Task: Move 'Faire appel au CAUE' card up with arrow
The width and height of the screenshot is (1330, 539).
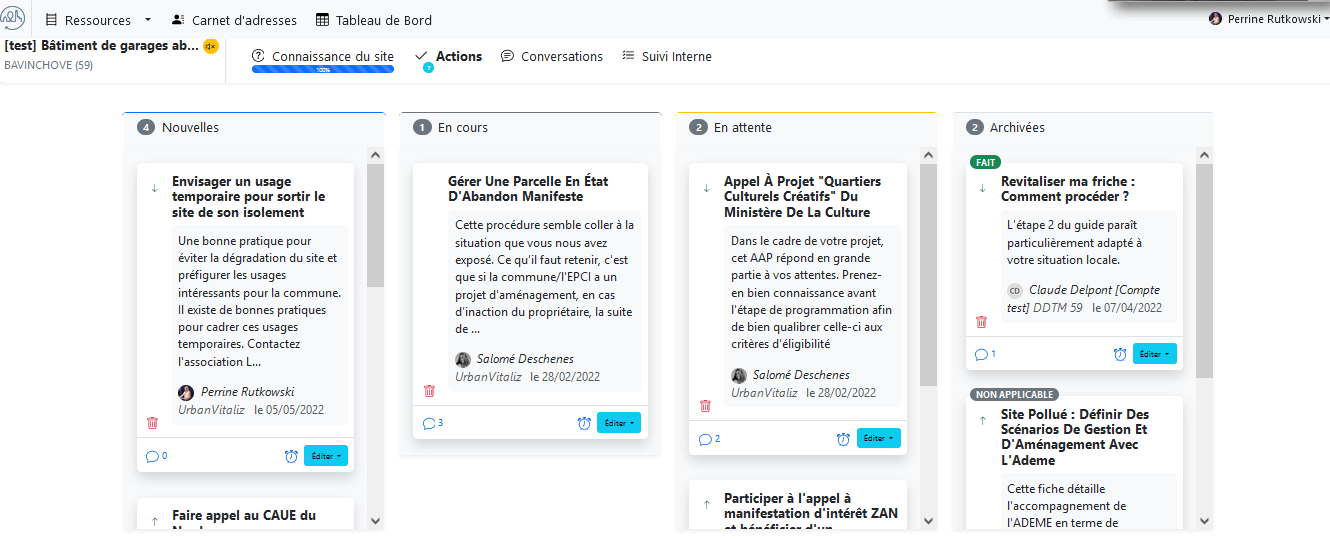Action: point(155,521)
